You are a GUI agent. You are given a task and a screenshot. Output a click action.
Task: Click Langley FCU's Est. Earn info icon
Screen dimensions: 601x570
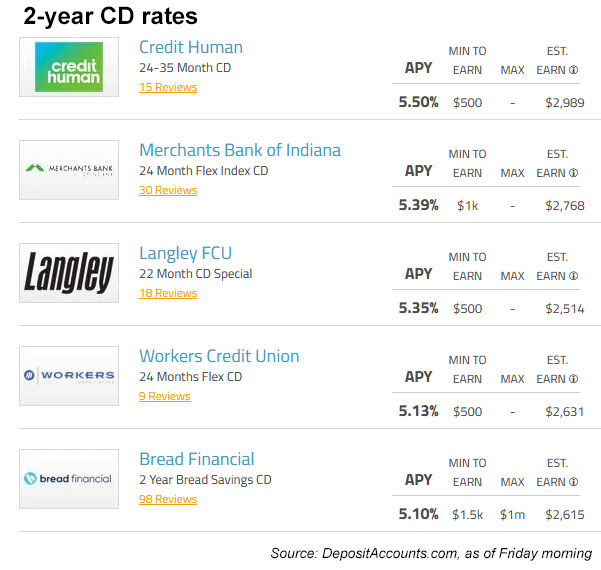coord(573,276)
